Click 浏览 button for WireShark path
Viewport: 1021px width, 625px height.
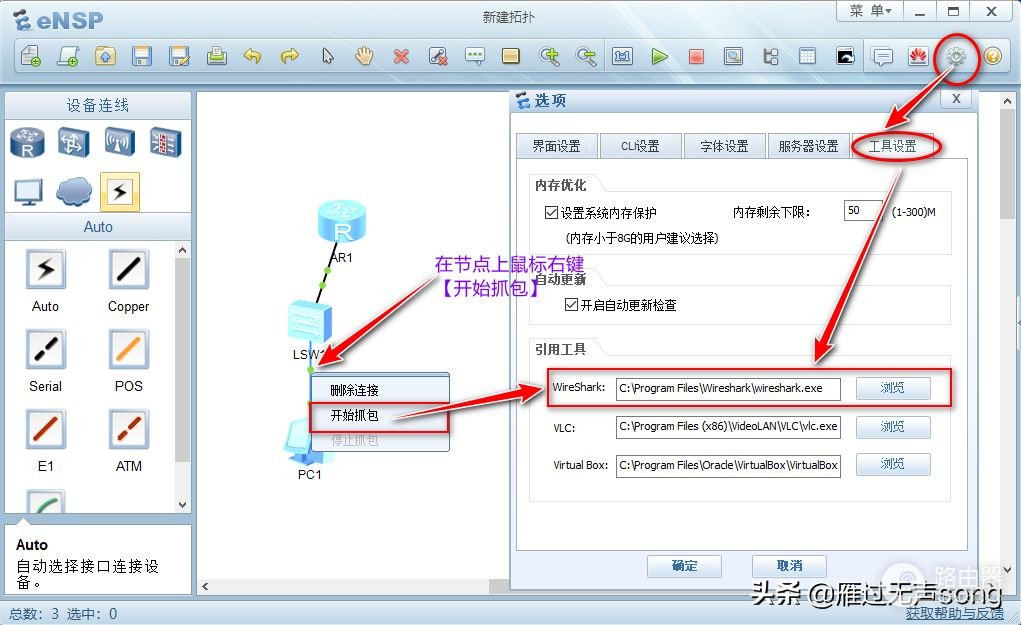point(893,388)
